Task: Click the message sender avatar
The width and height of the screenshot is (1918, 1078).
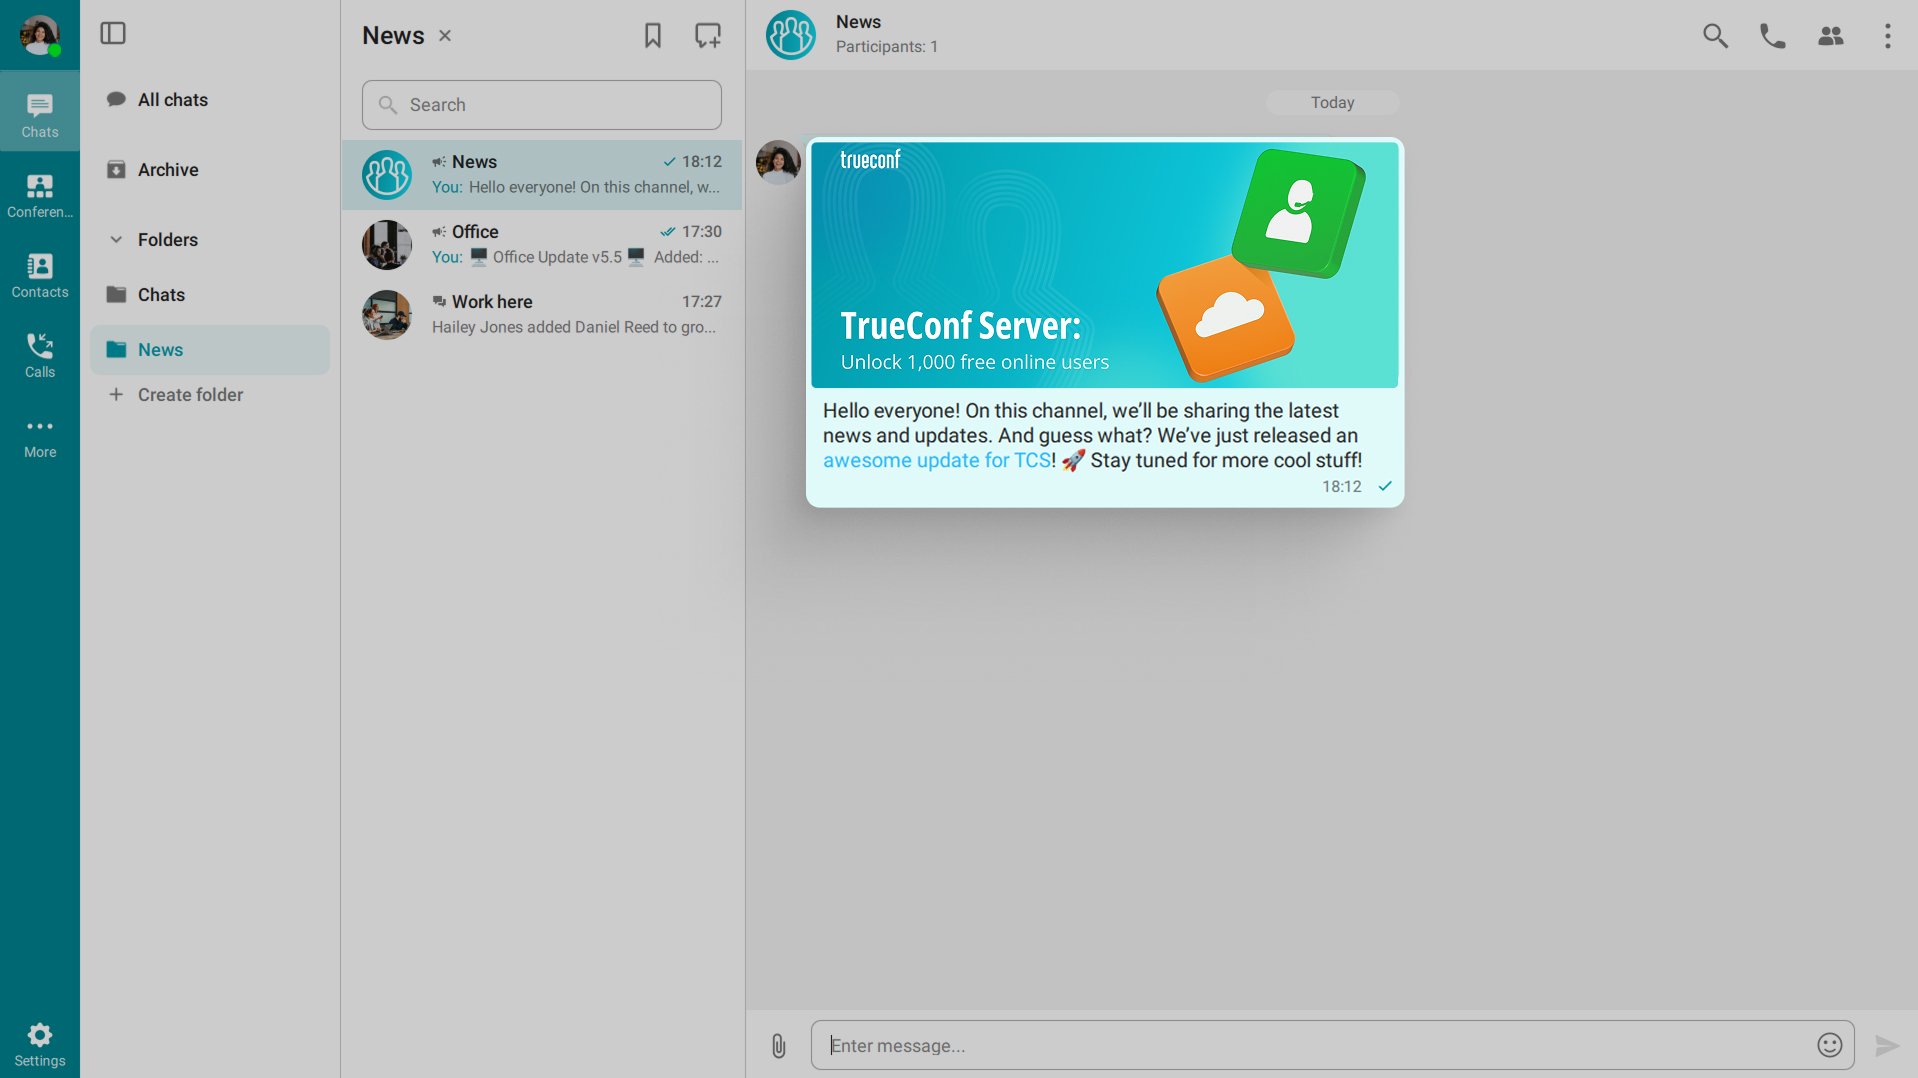Action: click(x=778, y=162)
